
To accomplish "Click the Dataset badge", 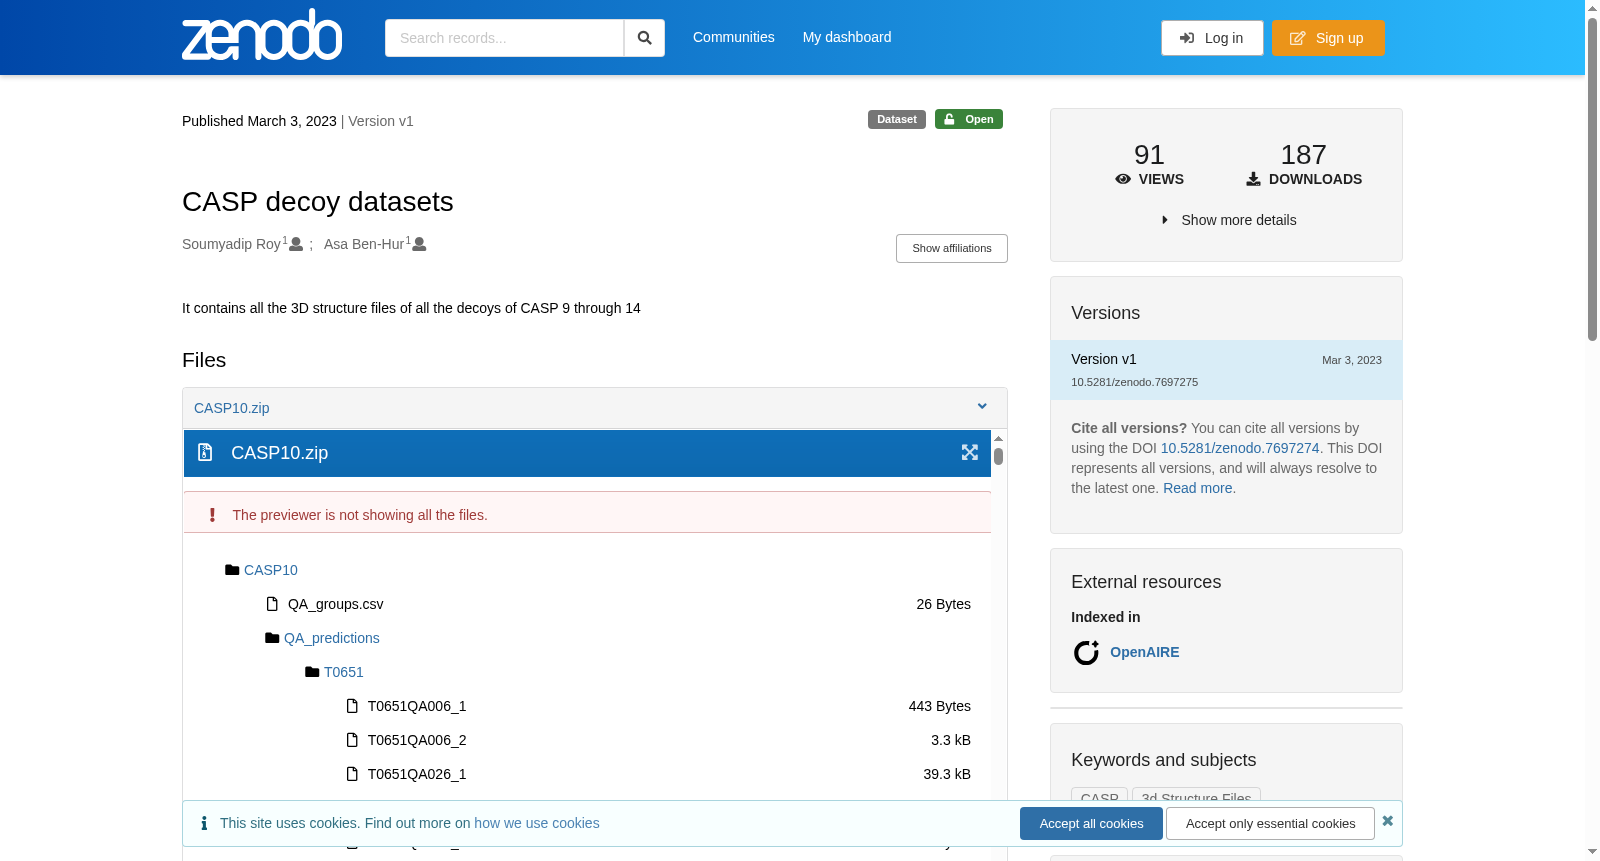I will click(x=897, y=119).
